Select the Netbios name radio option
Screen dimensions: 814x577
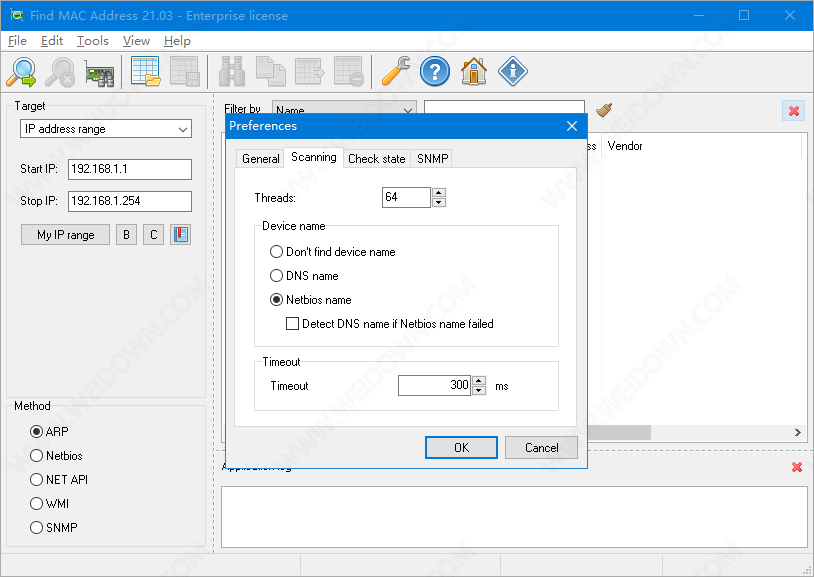pyautogui.click(x=310, y=300)
